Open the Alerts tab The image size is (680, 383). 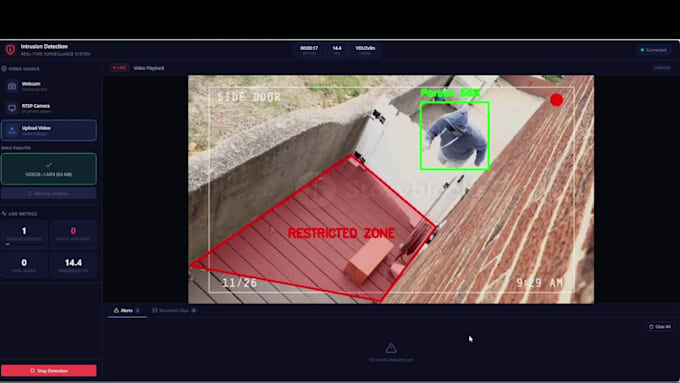127,311
